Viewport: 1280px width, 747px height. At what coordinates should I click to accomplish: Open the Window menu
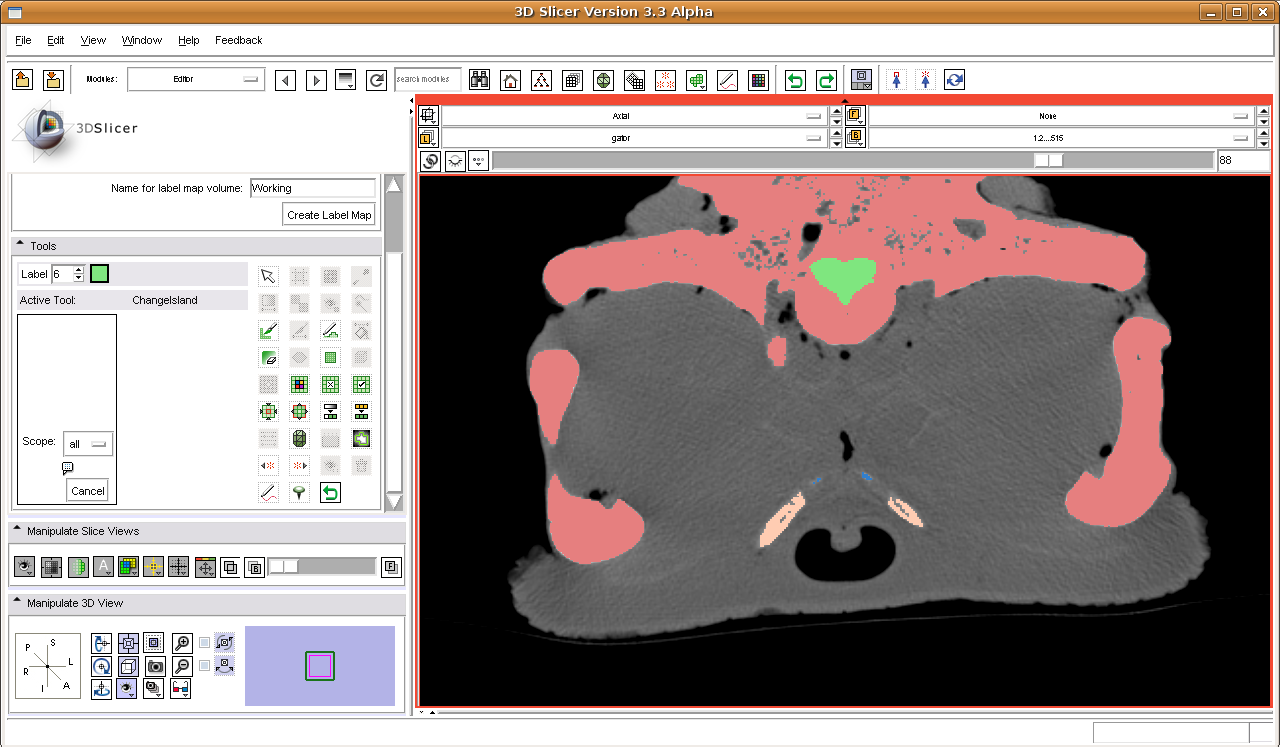(x=142, y=40)
